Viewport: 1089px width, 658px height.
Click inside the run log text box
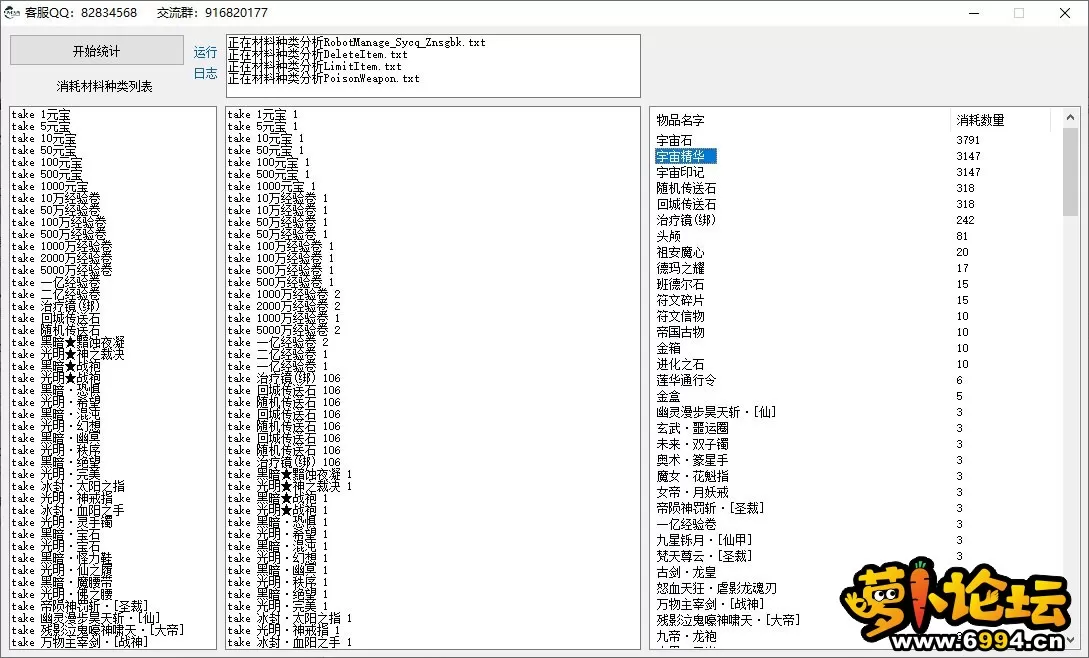point(433,66)
